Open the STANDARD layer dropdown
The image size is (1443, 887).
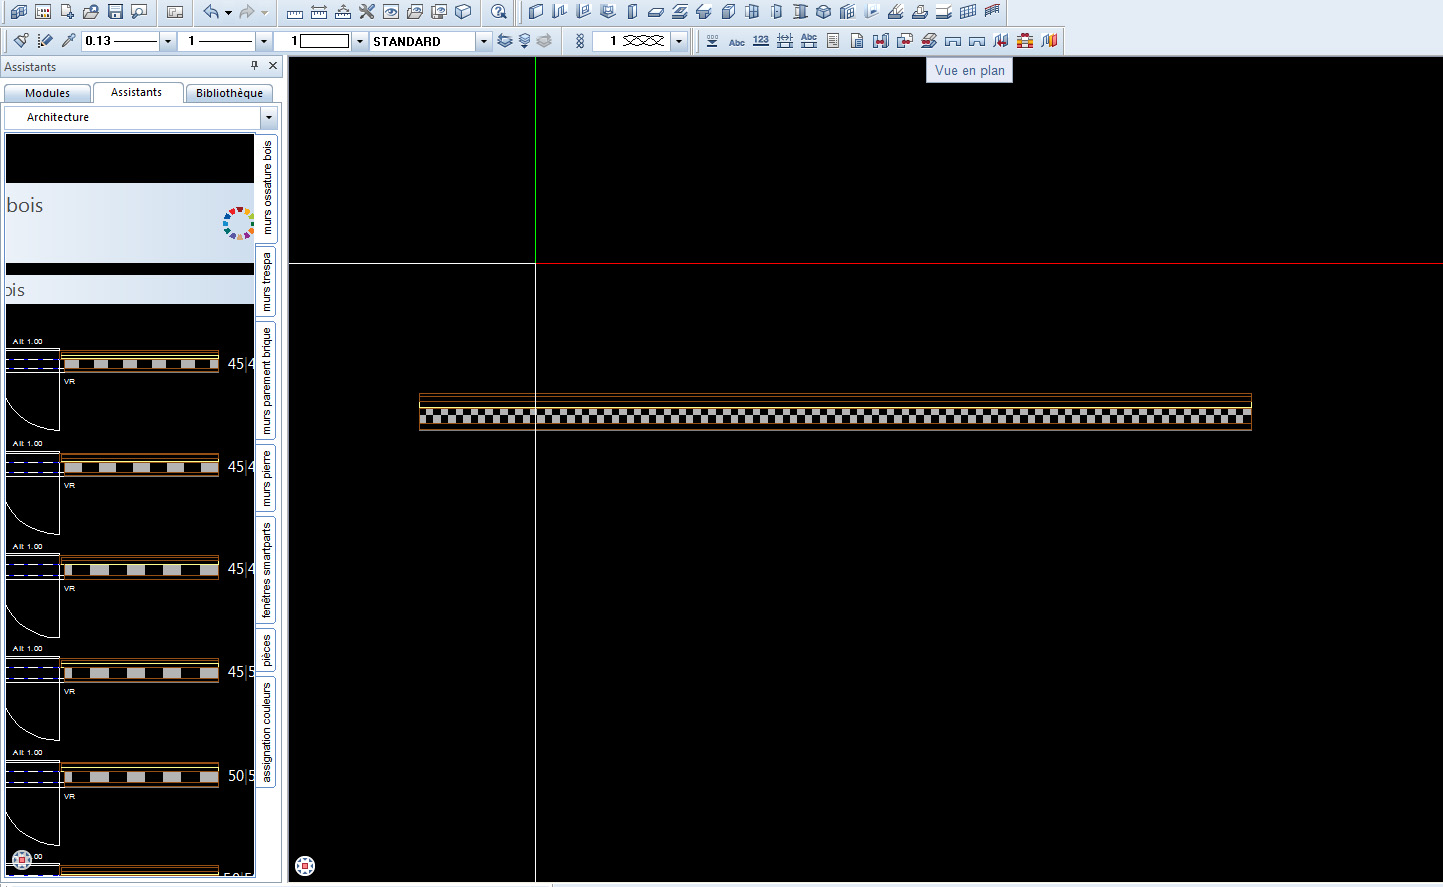484,41
